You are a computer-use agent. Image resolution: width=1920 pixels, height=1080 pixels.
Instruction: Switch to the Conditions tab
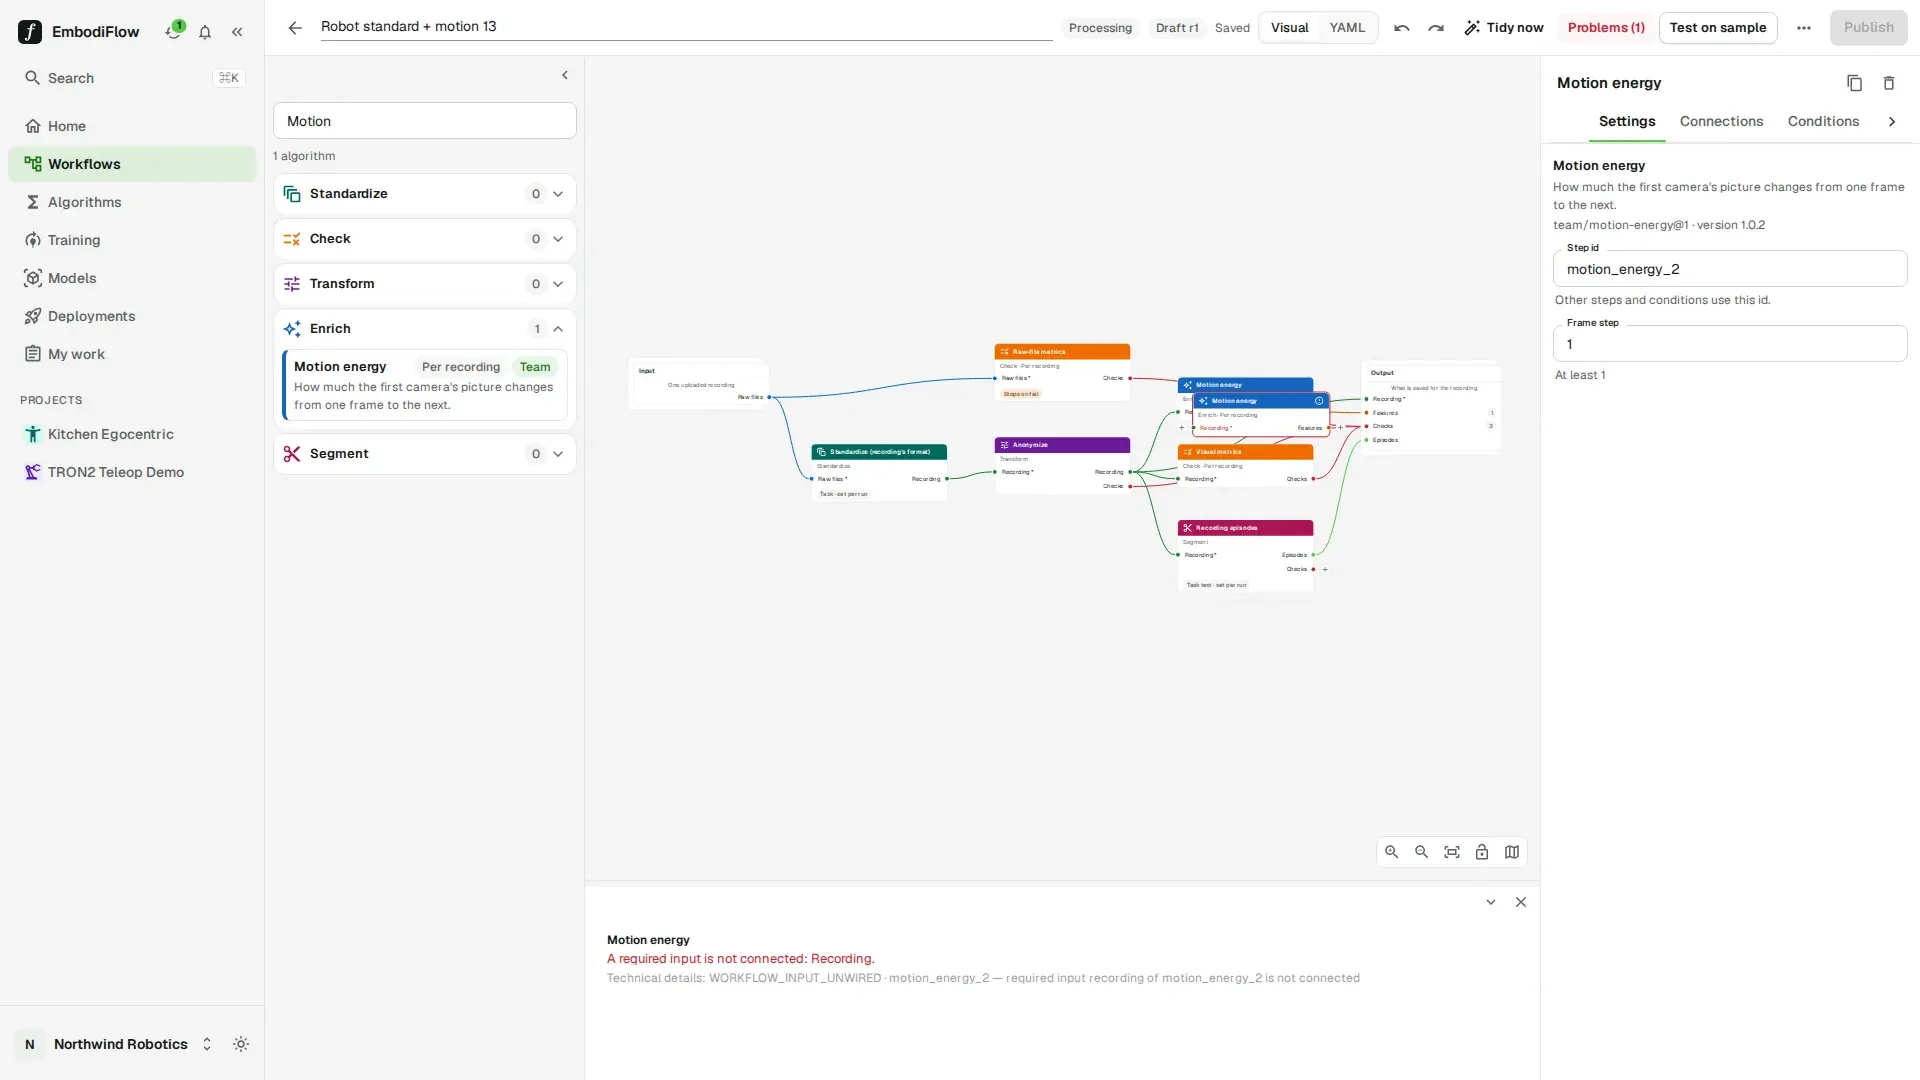[1823, 121]
